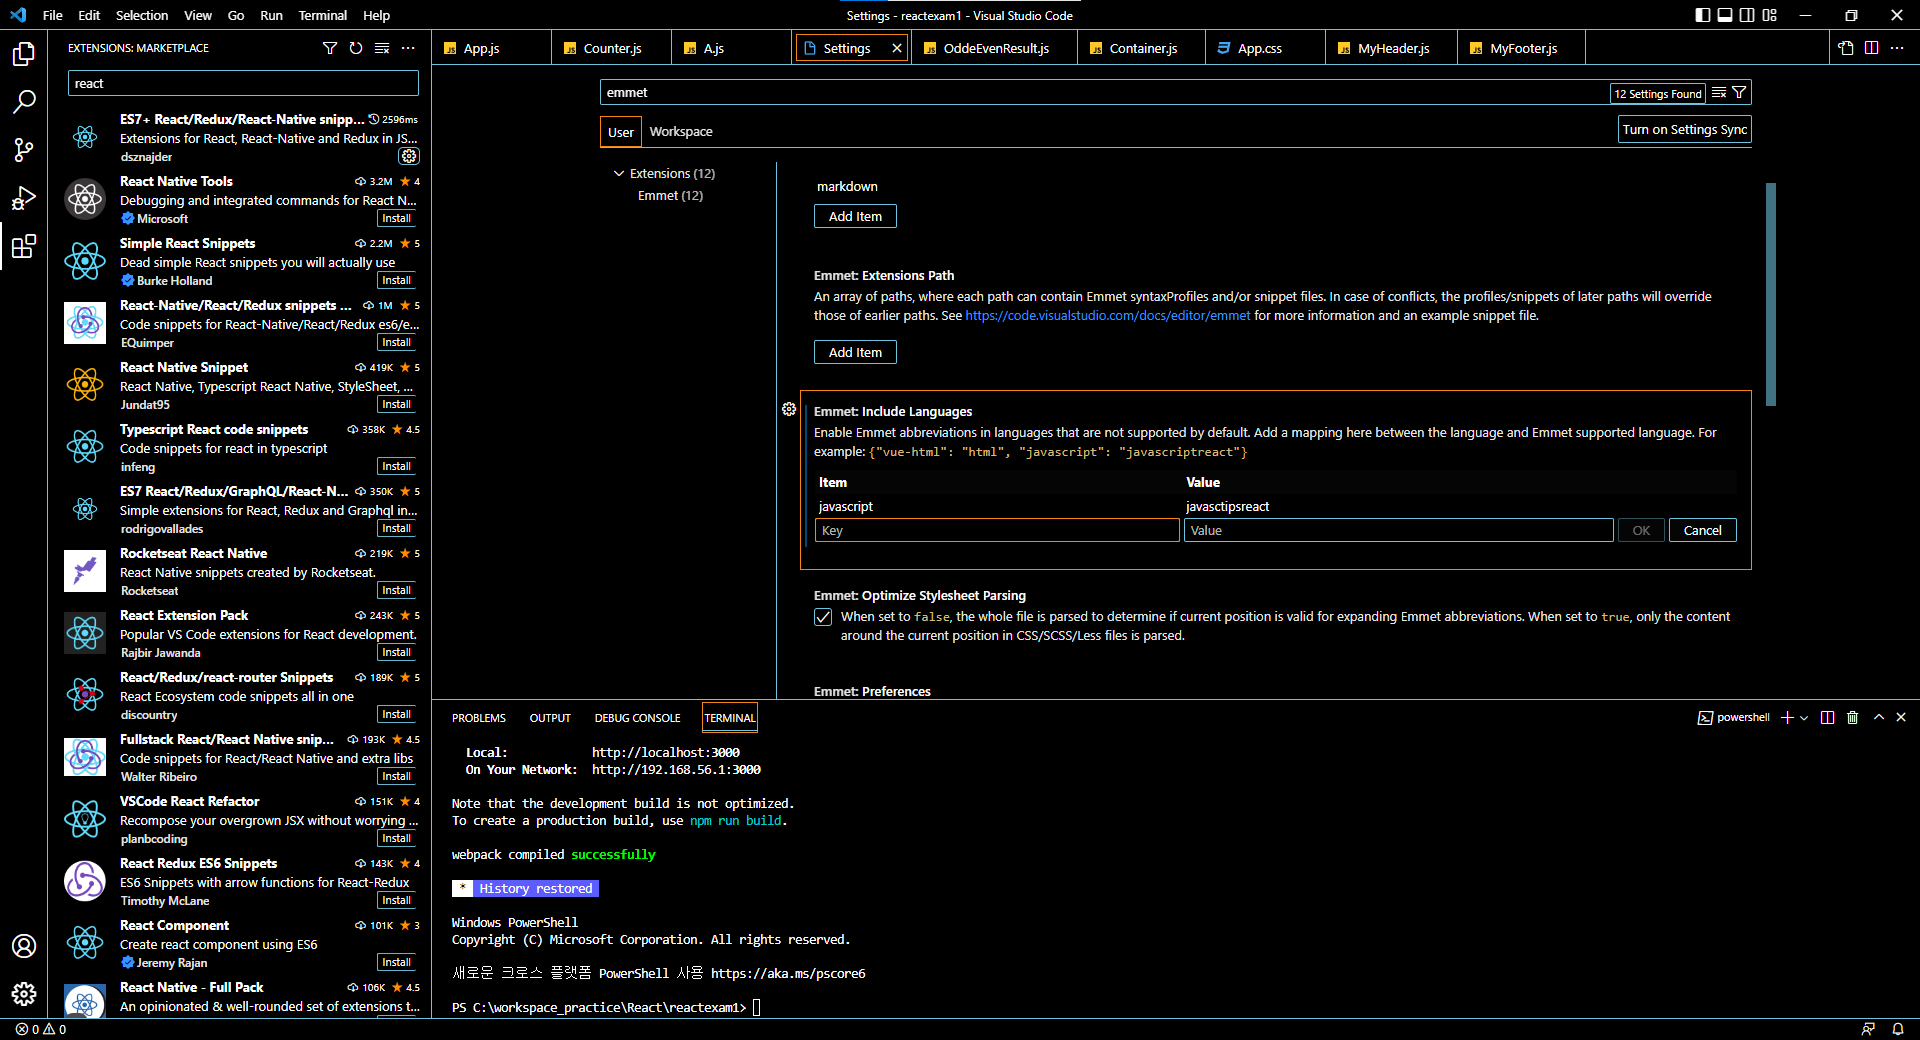The image size is (1920, 1040).
Task: Click Add Item for Extensions Path
Action: [x=855, y=352]
